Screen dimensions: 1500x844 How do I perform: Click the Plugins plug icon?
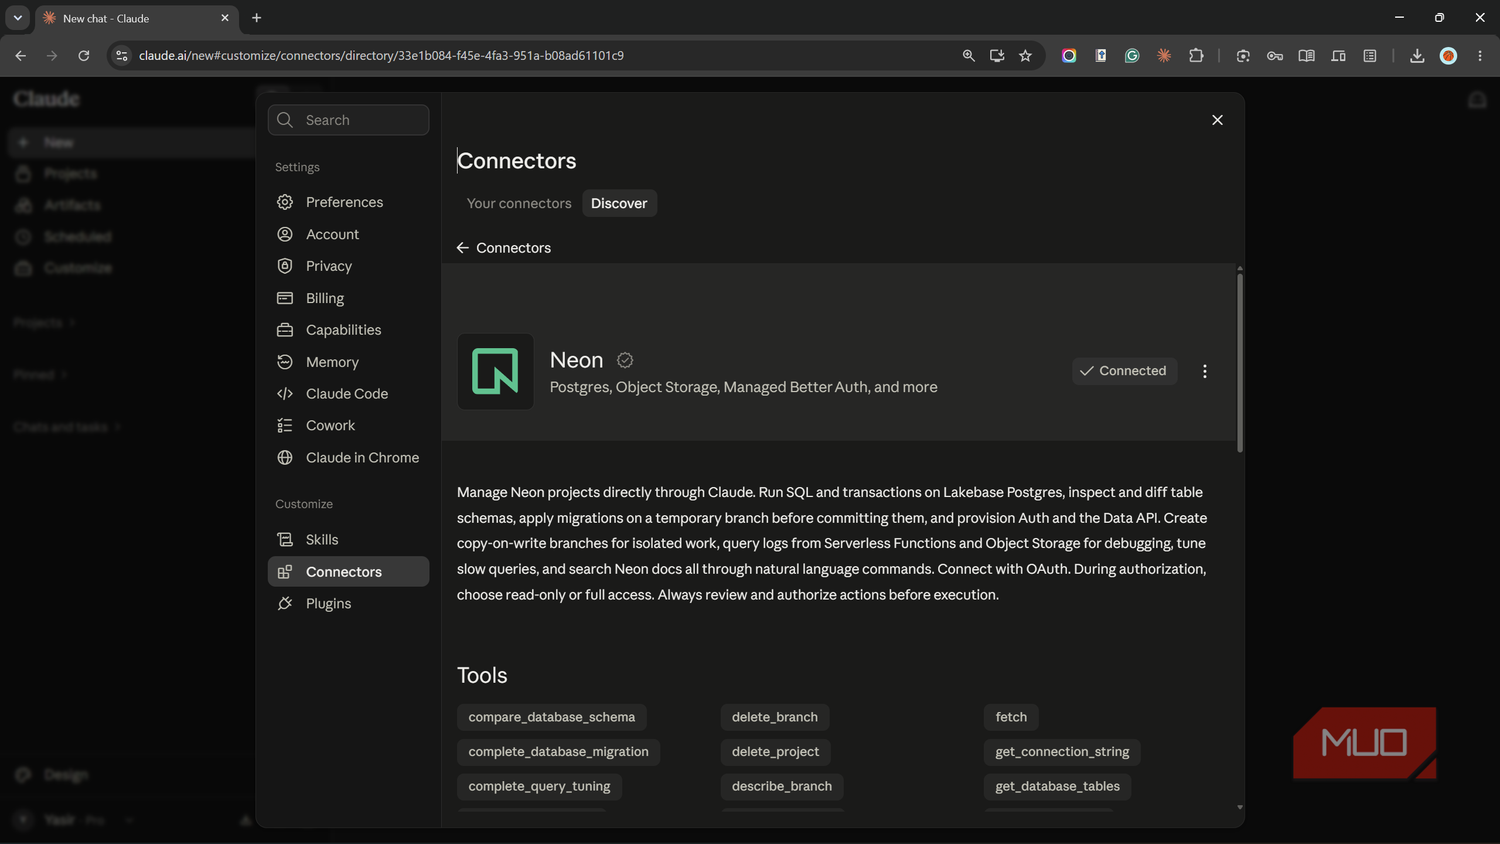[285, 604]
